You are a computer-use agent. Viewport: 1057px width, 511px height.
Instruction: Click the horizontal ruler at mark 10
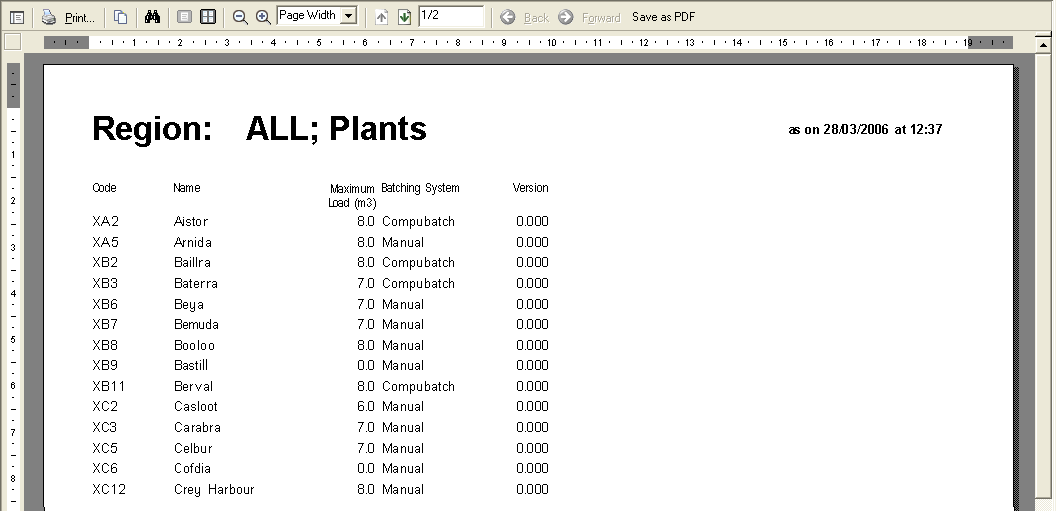click(x=550, y=43)
